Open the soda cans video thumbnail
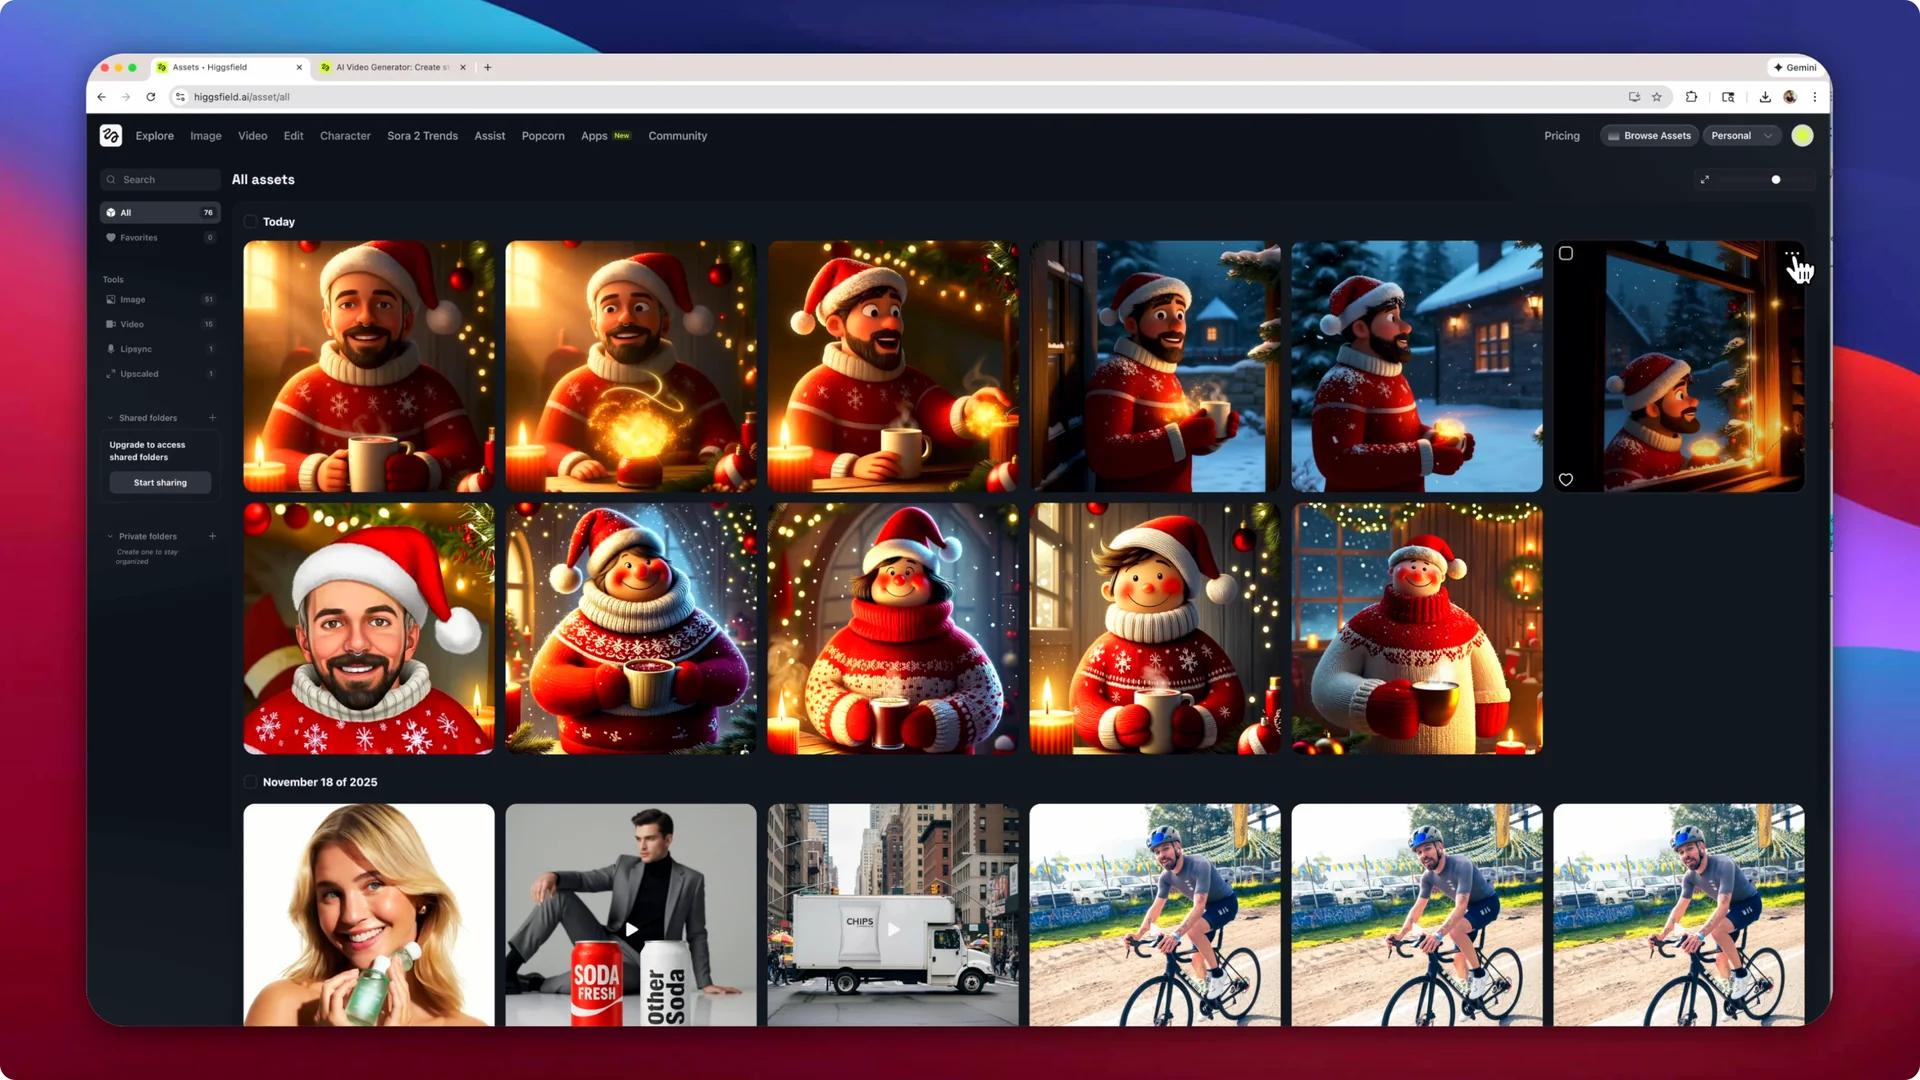1920x1080 pixels. coord(630,929)
